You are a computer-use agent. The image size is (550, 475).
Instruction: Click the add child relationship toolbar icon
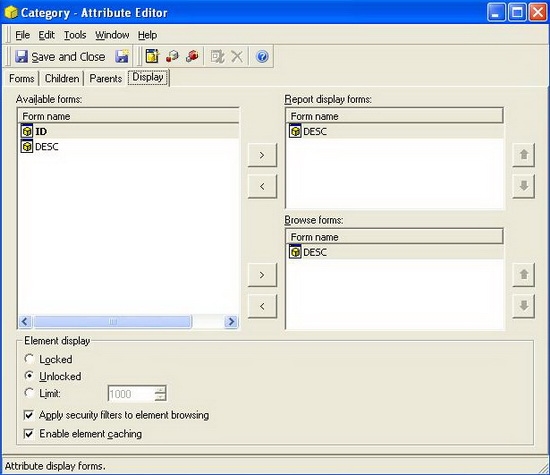[172, 56]
